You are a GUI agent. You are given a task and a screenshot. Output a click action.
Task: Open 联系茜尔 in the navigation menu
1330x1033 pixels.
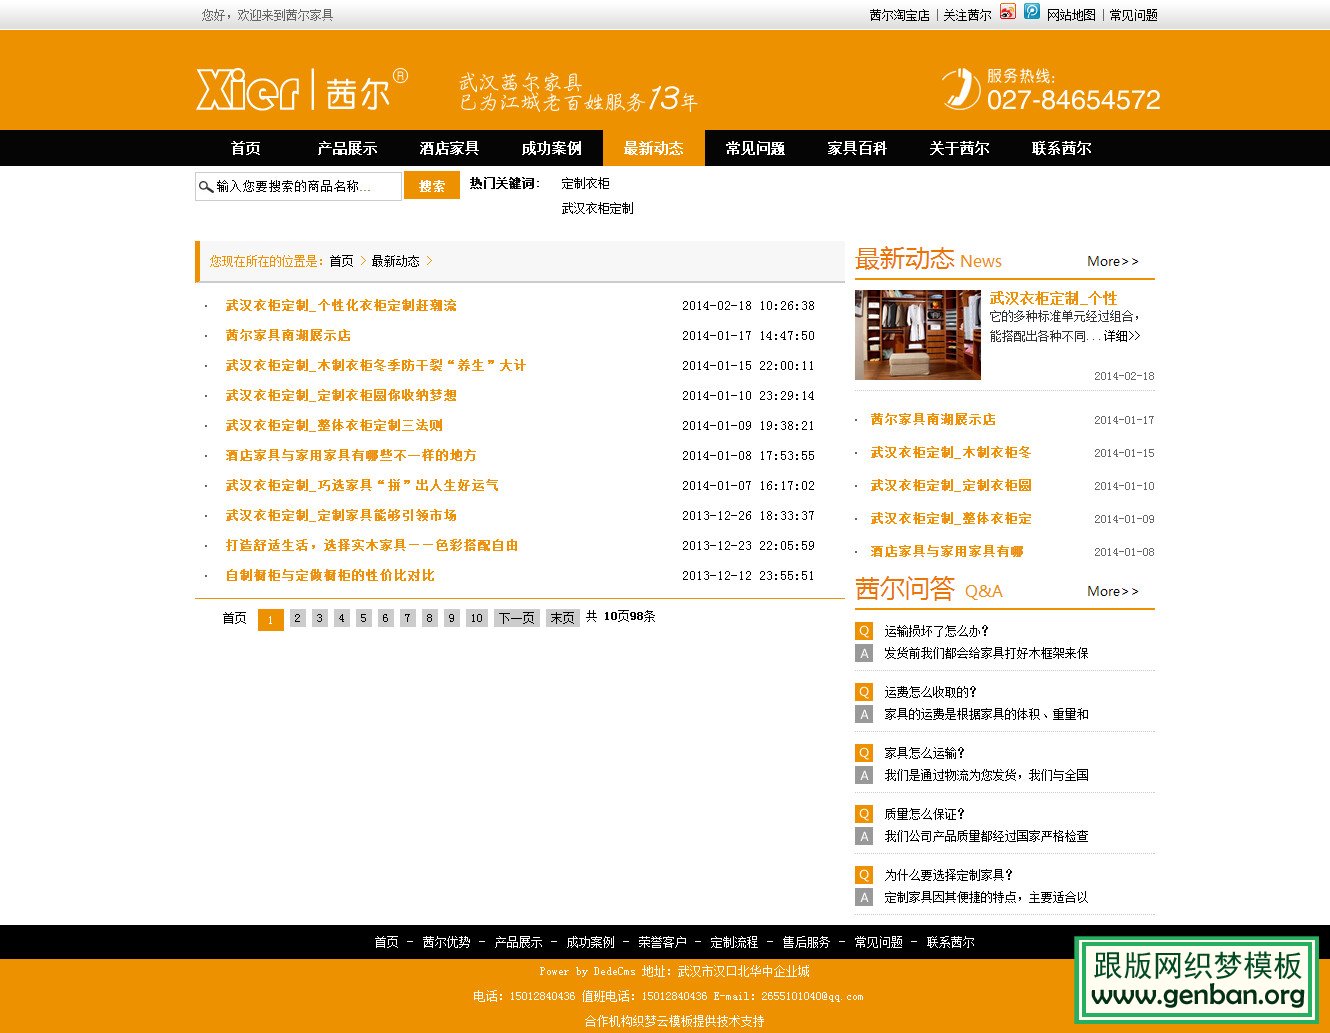tap(1060, 148)
